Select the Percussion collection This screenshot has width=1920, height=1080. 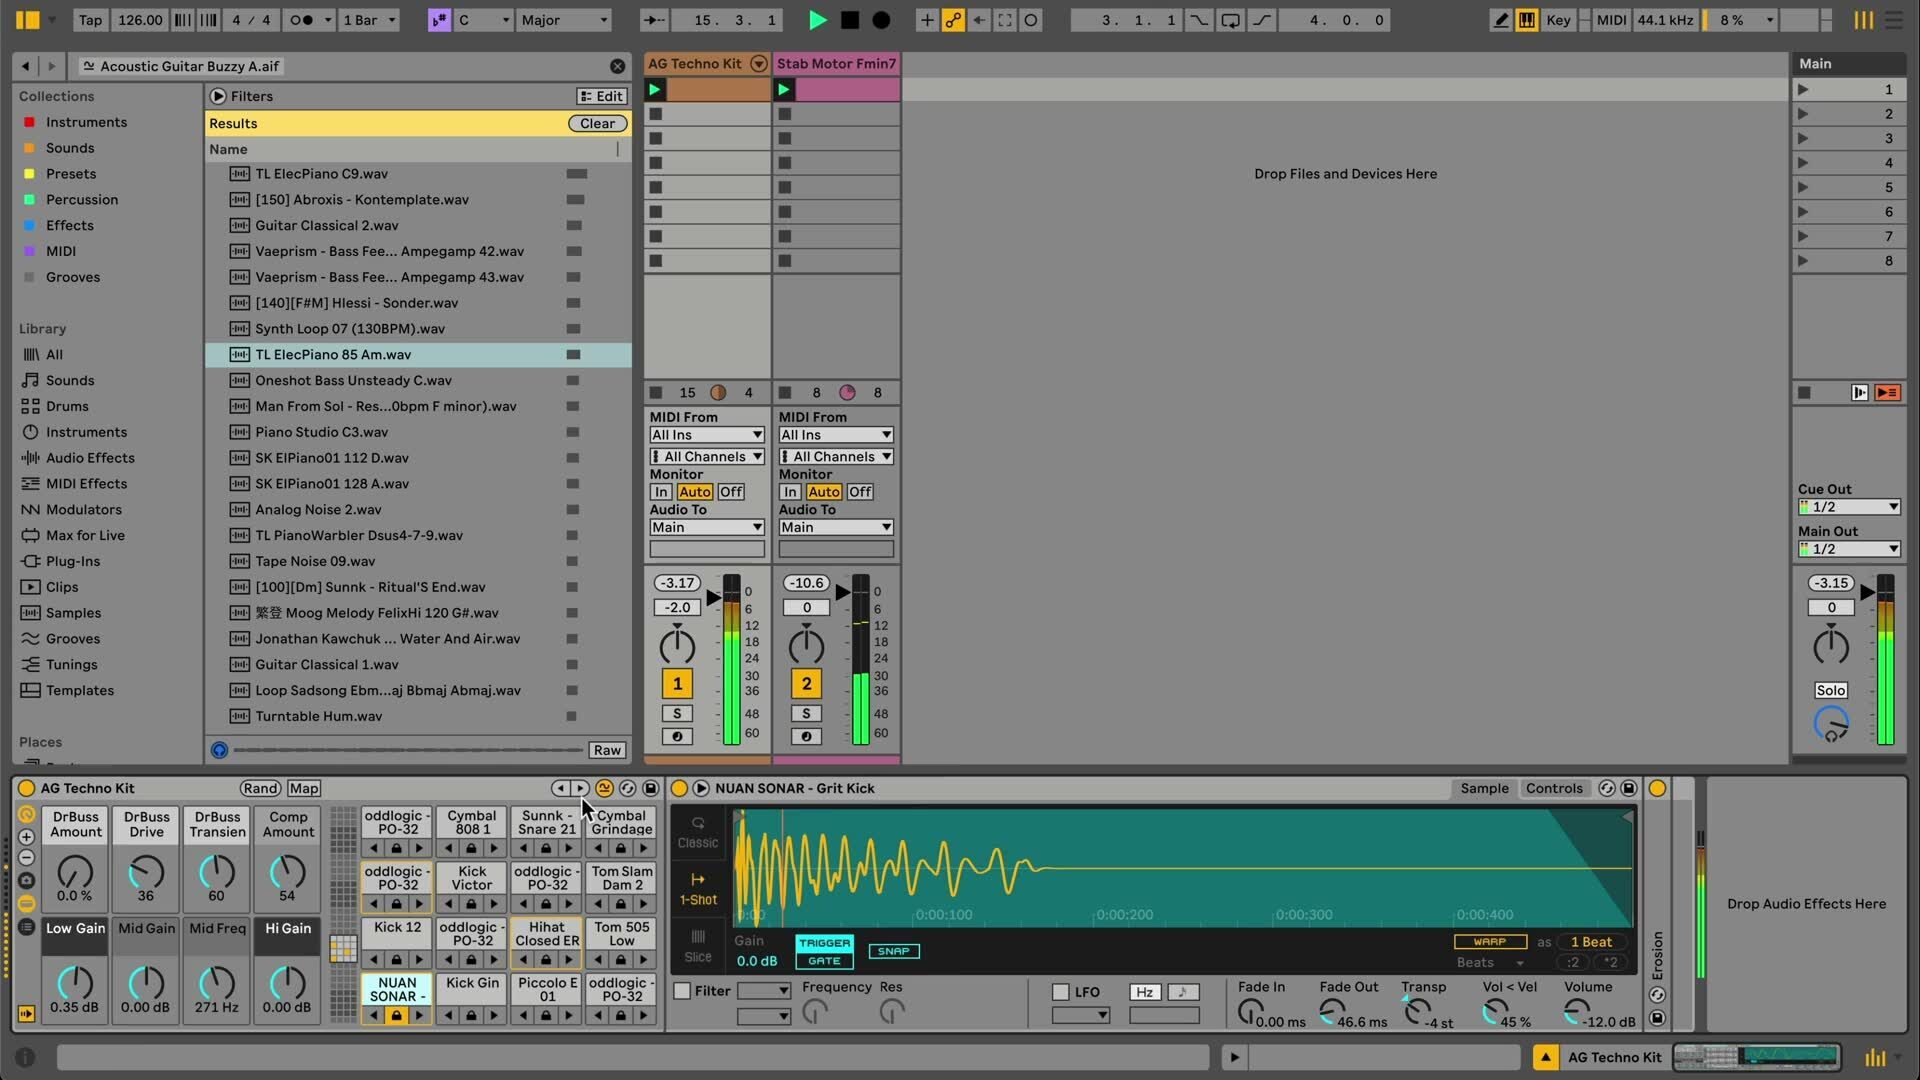(82, 200)
